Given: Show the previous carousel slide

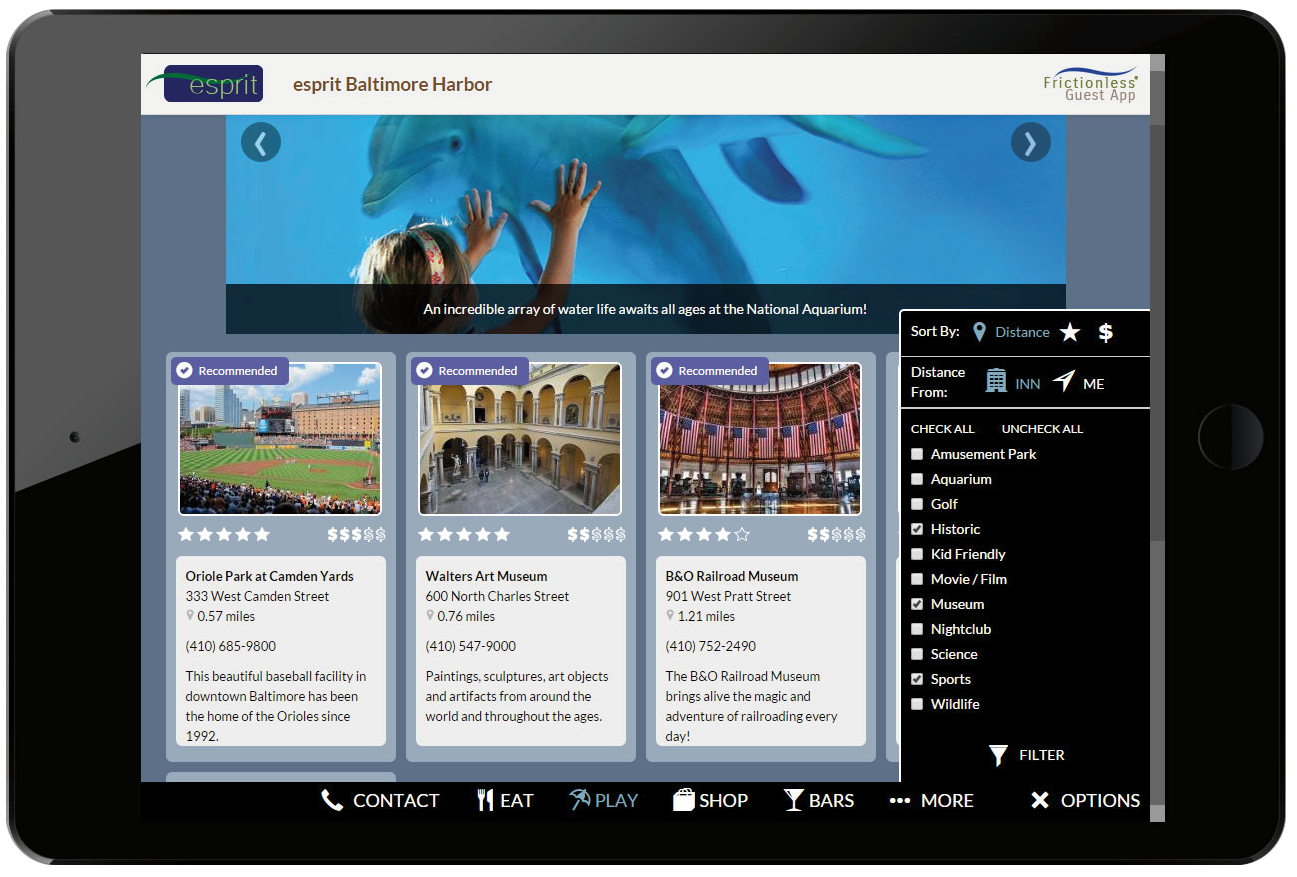Looking at the screenshot, I should (261, 143).
